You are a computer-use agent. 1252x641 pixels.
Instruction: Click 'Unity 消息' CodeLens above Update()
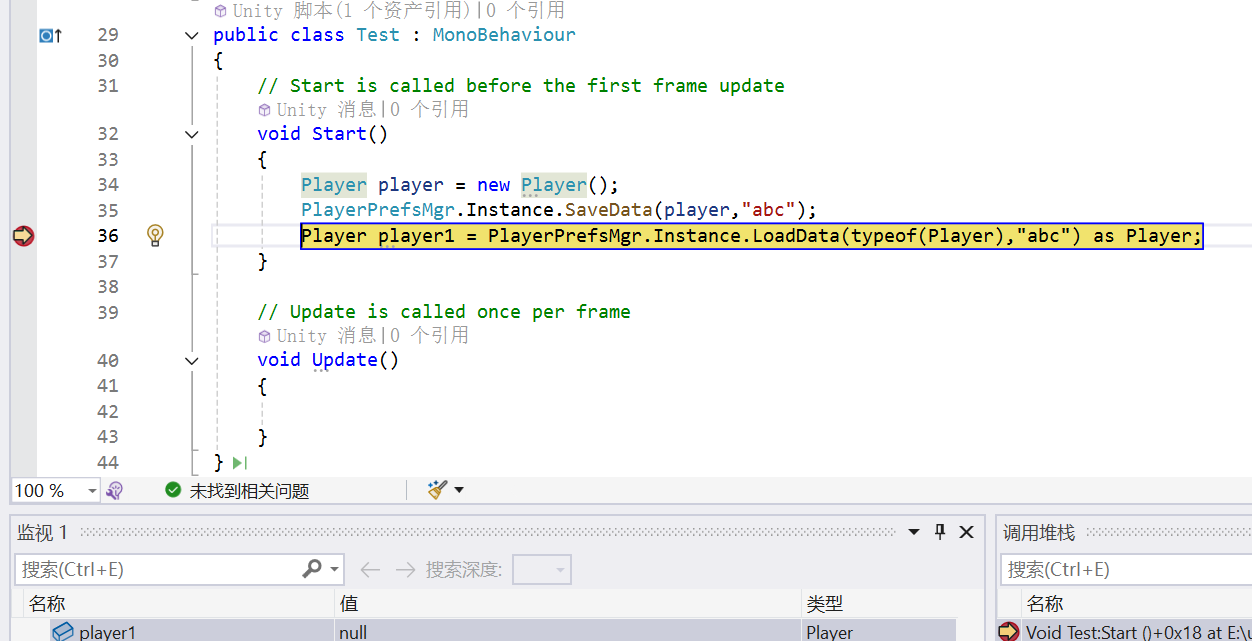[x=326, y=336]
